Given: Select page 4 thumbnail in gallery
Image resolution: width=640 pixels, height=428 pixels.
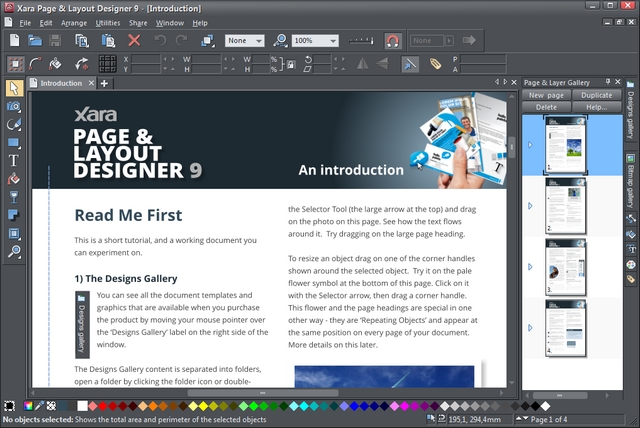Looking at the screenshot, I should coord(566,328).
